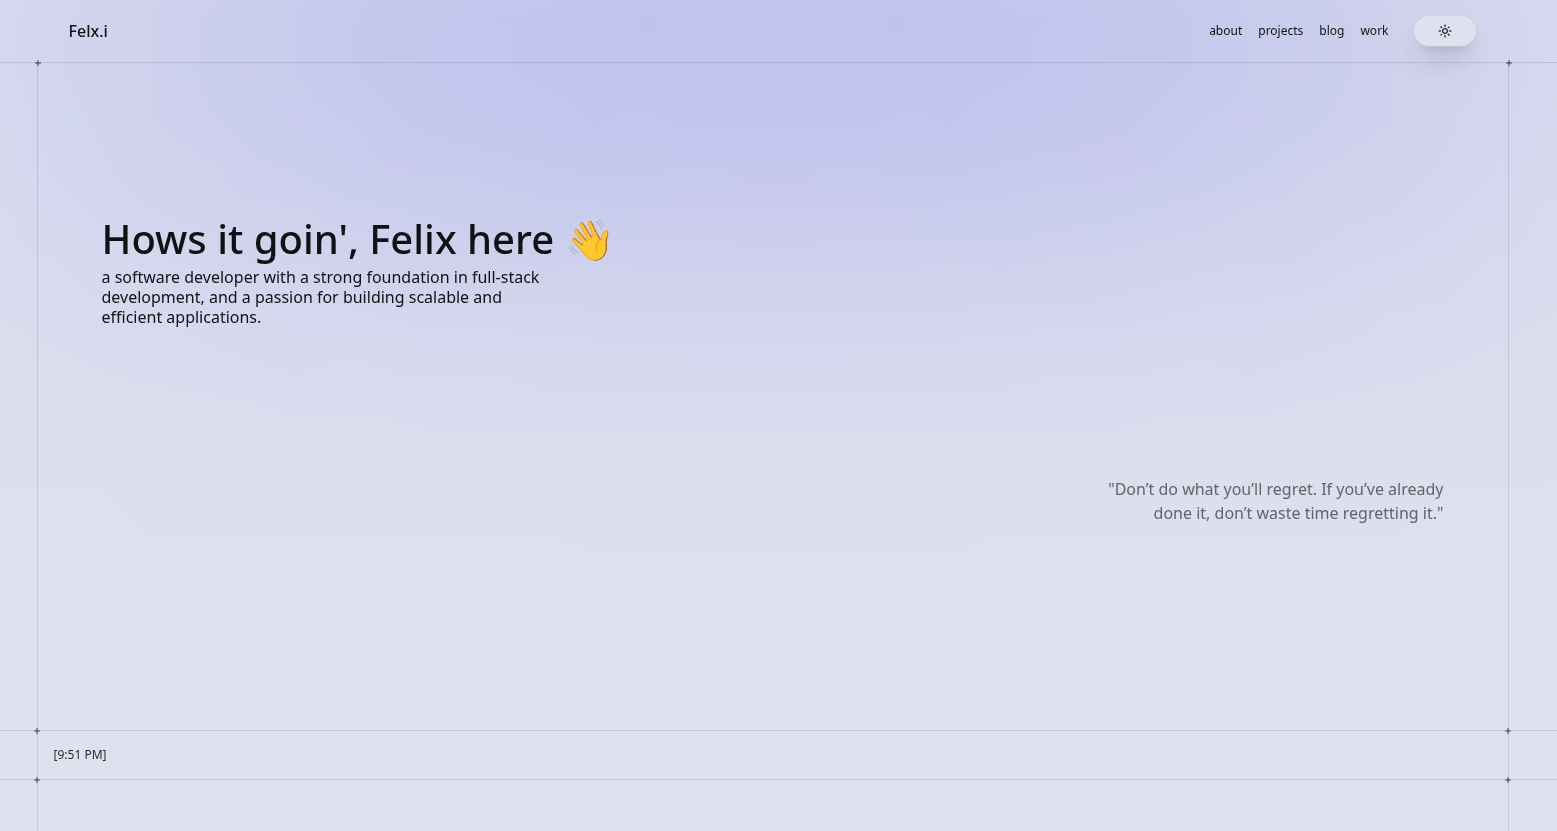Click the "Don't do what you'll regret" quote line

coord(1276,489)
